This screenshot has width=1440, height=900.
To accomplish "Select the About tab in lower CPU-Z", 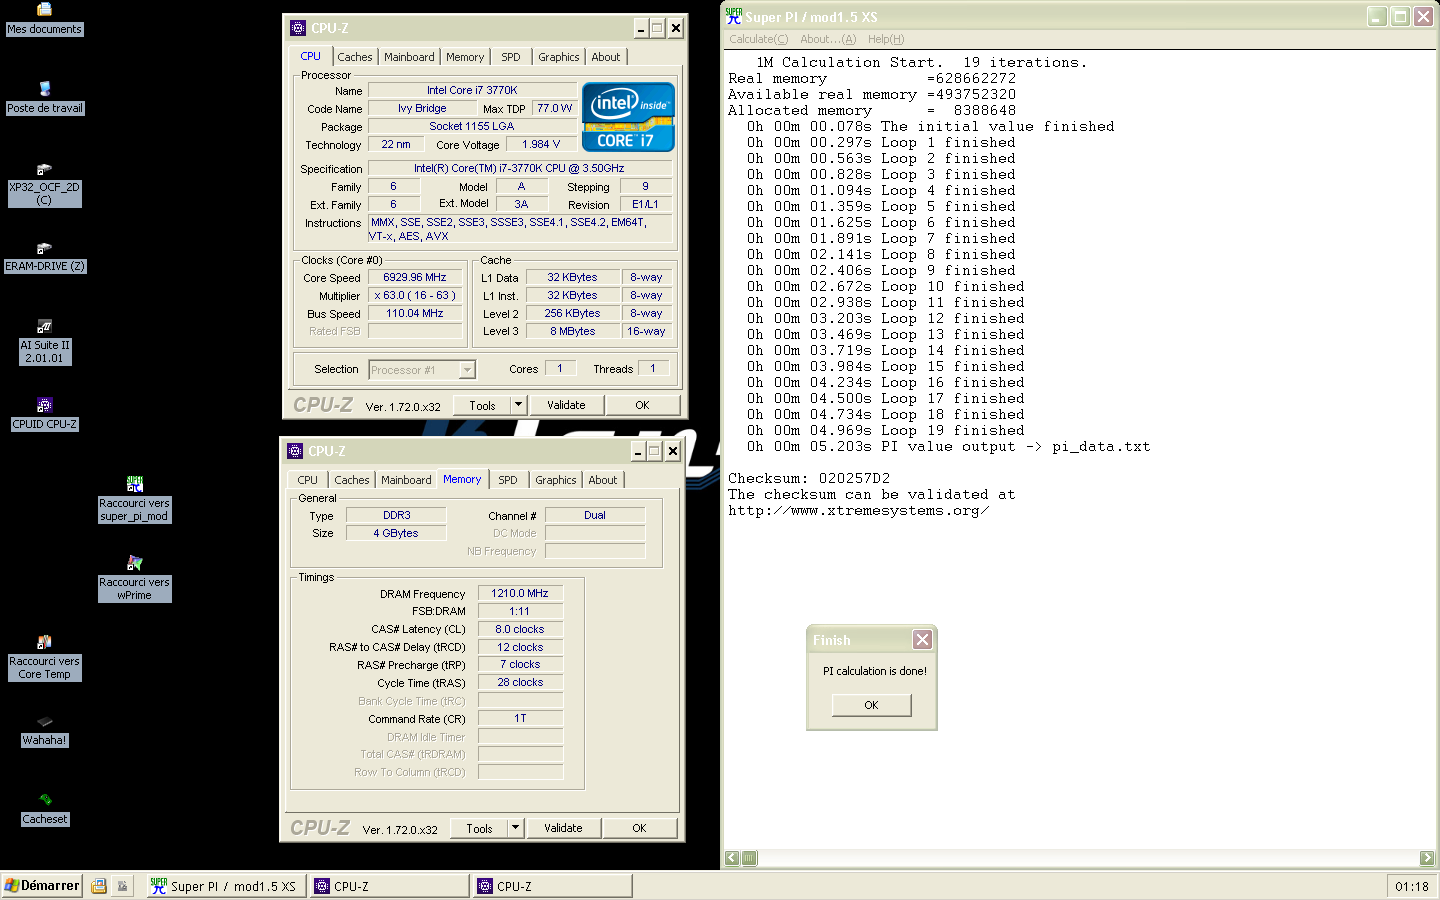I will (x=602, y=480).
